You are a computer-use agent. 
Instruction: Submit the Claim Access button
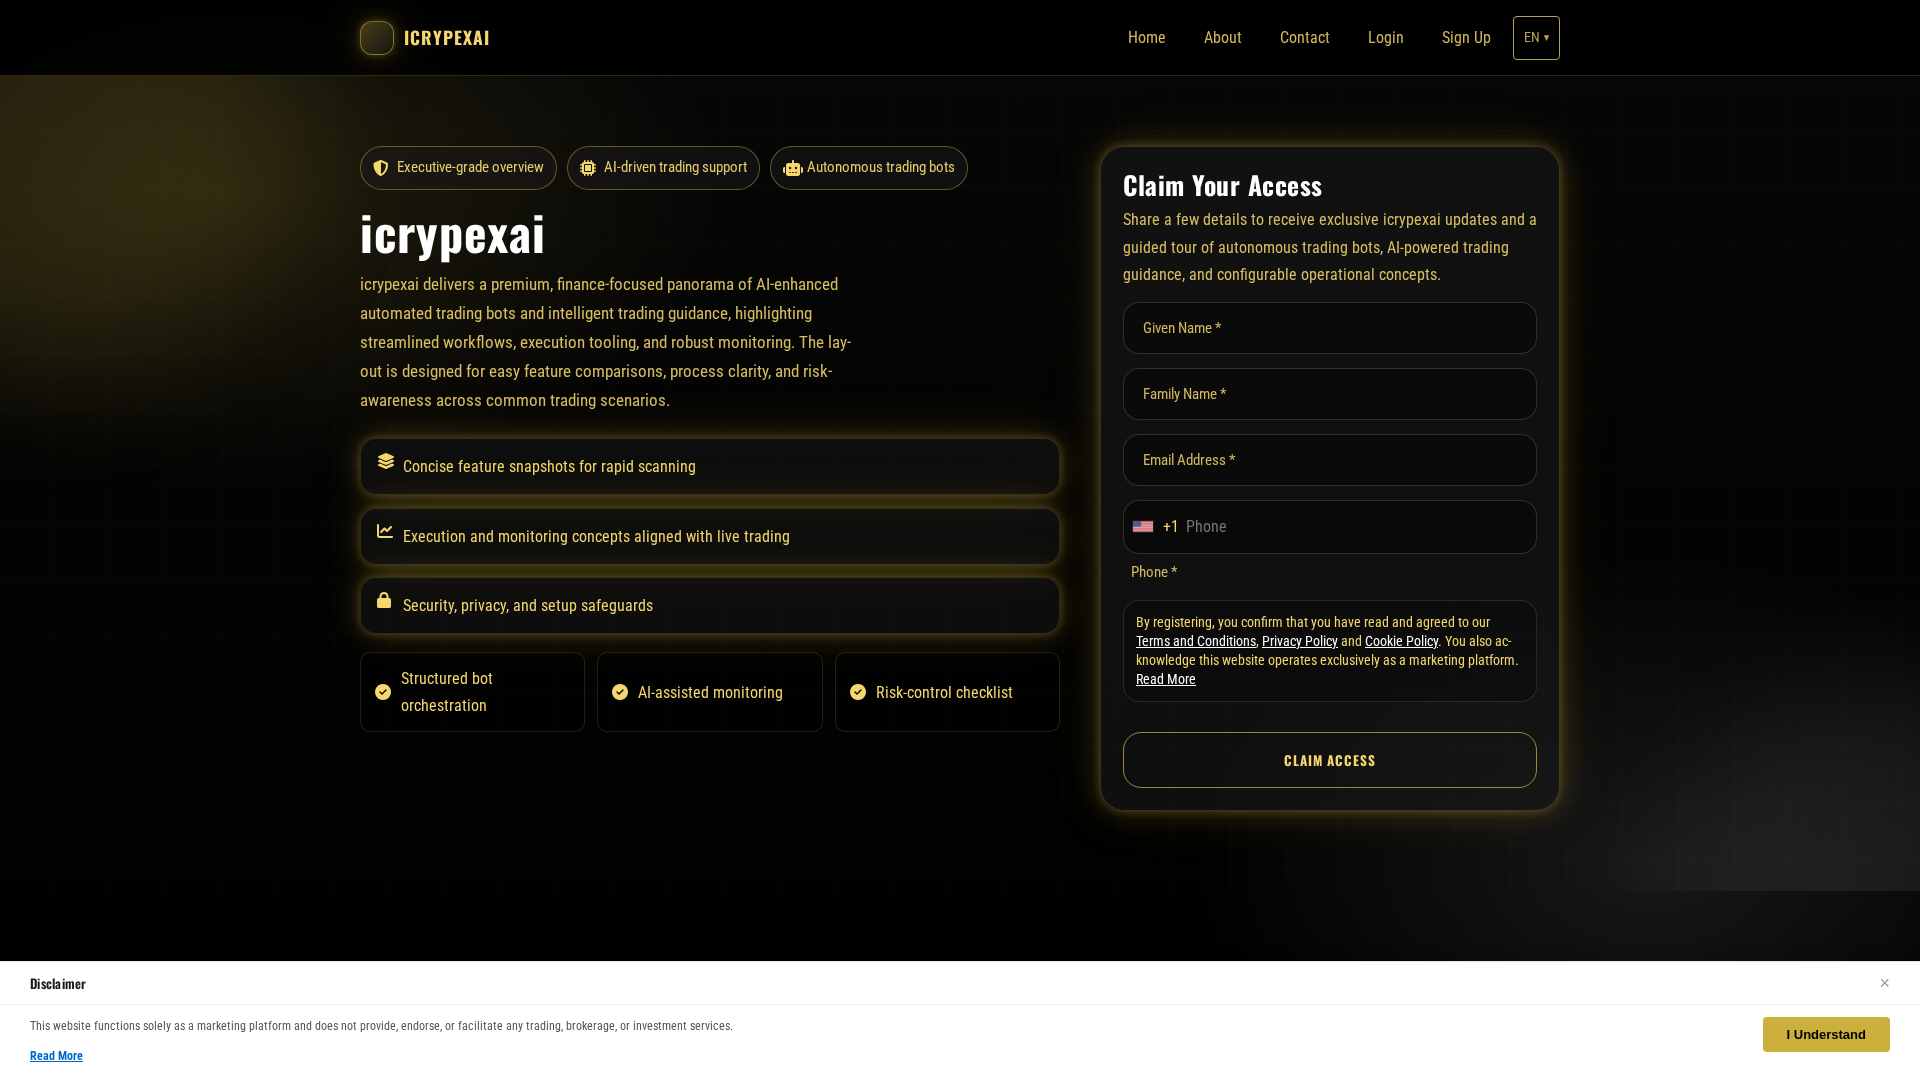pyautogui.click(x=1330, y=760)
